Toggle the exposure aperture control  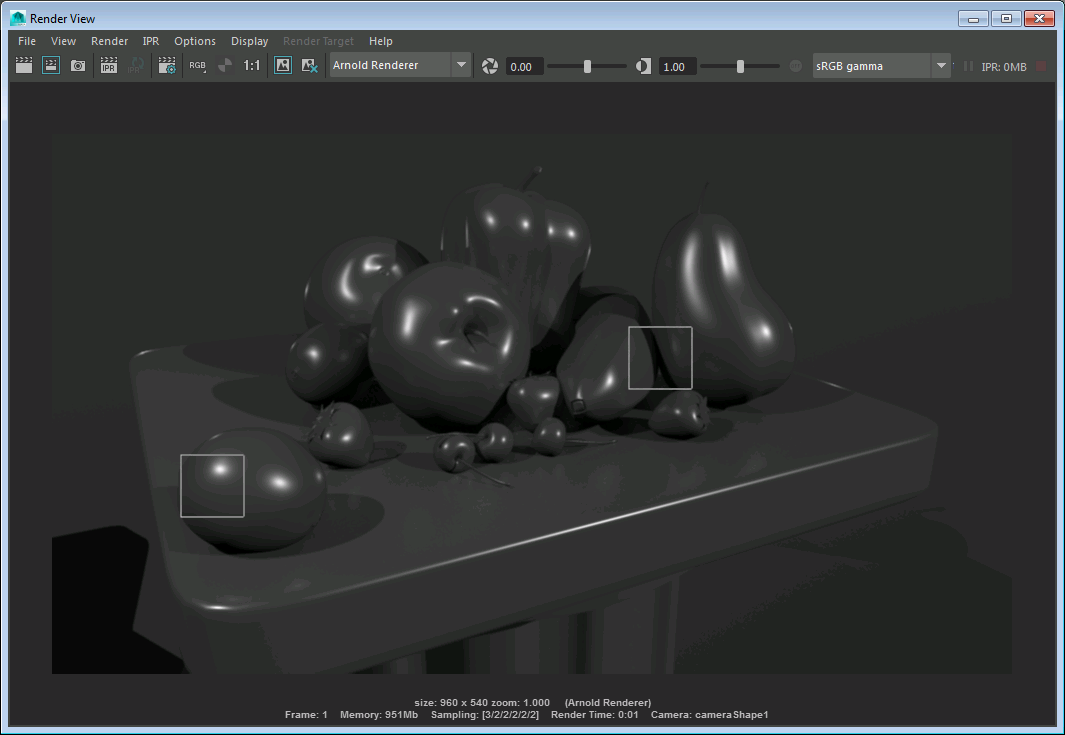point(489,65)
